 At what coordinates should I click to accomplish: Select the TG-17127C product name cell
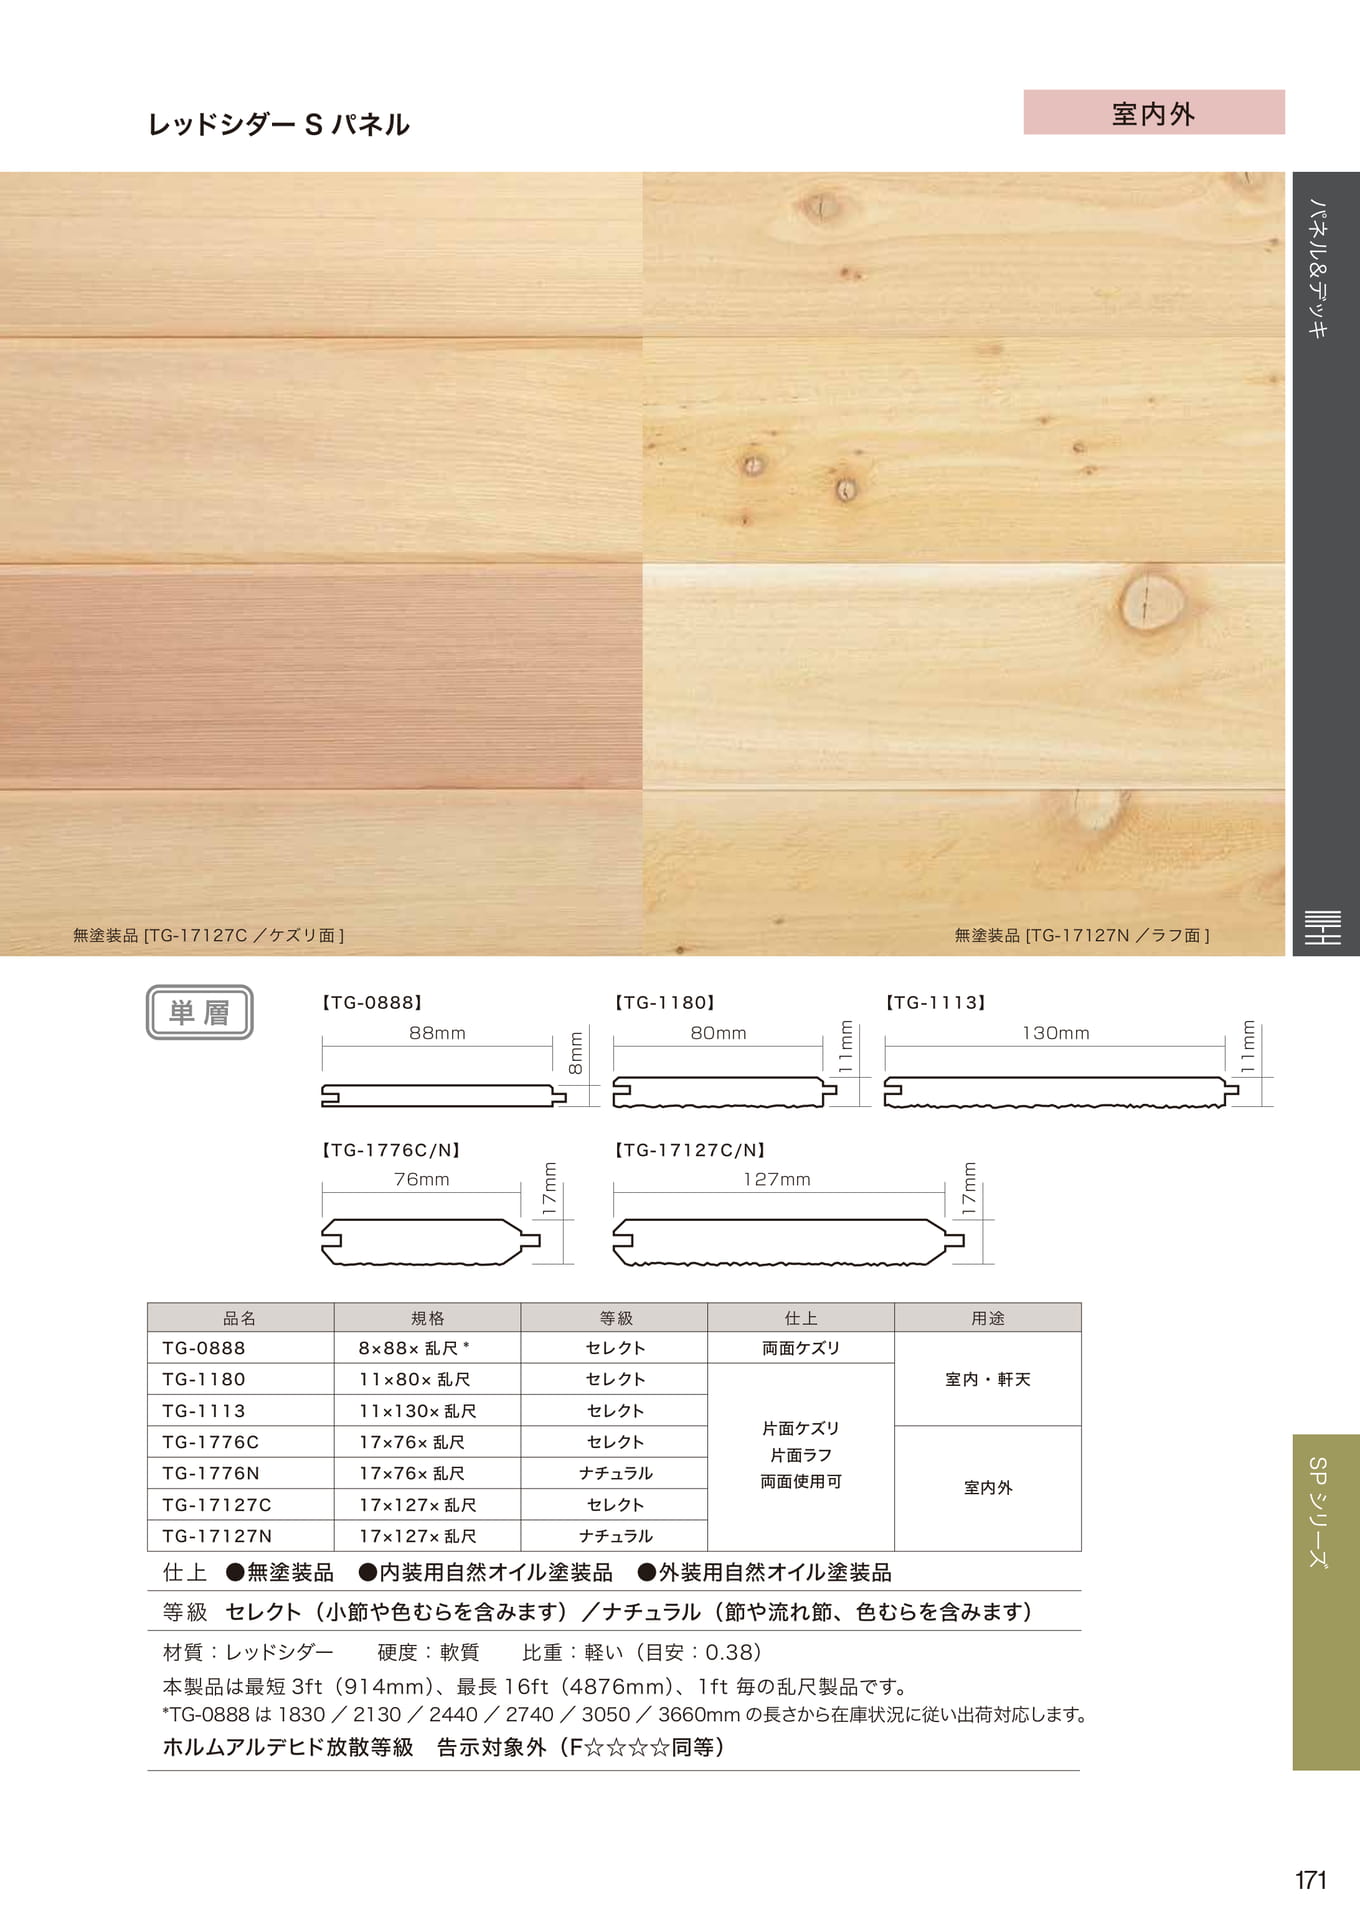(240, 1505)
